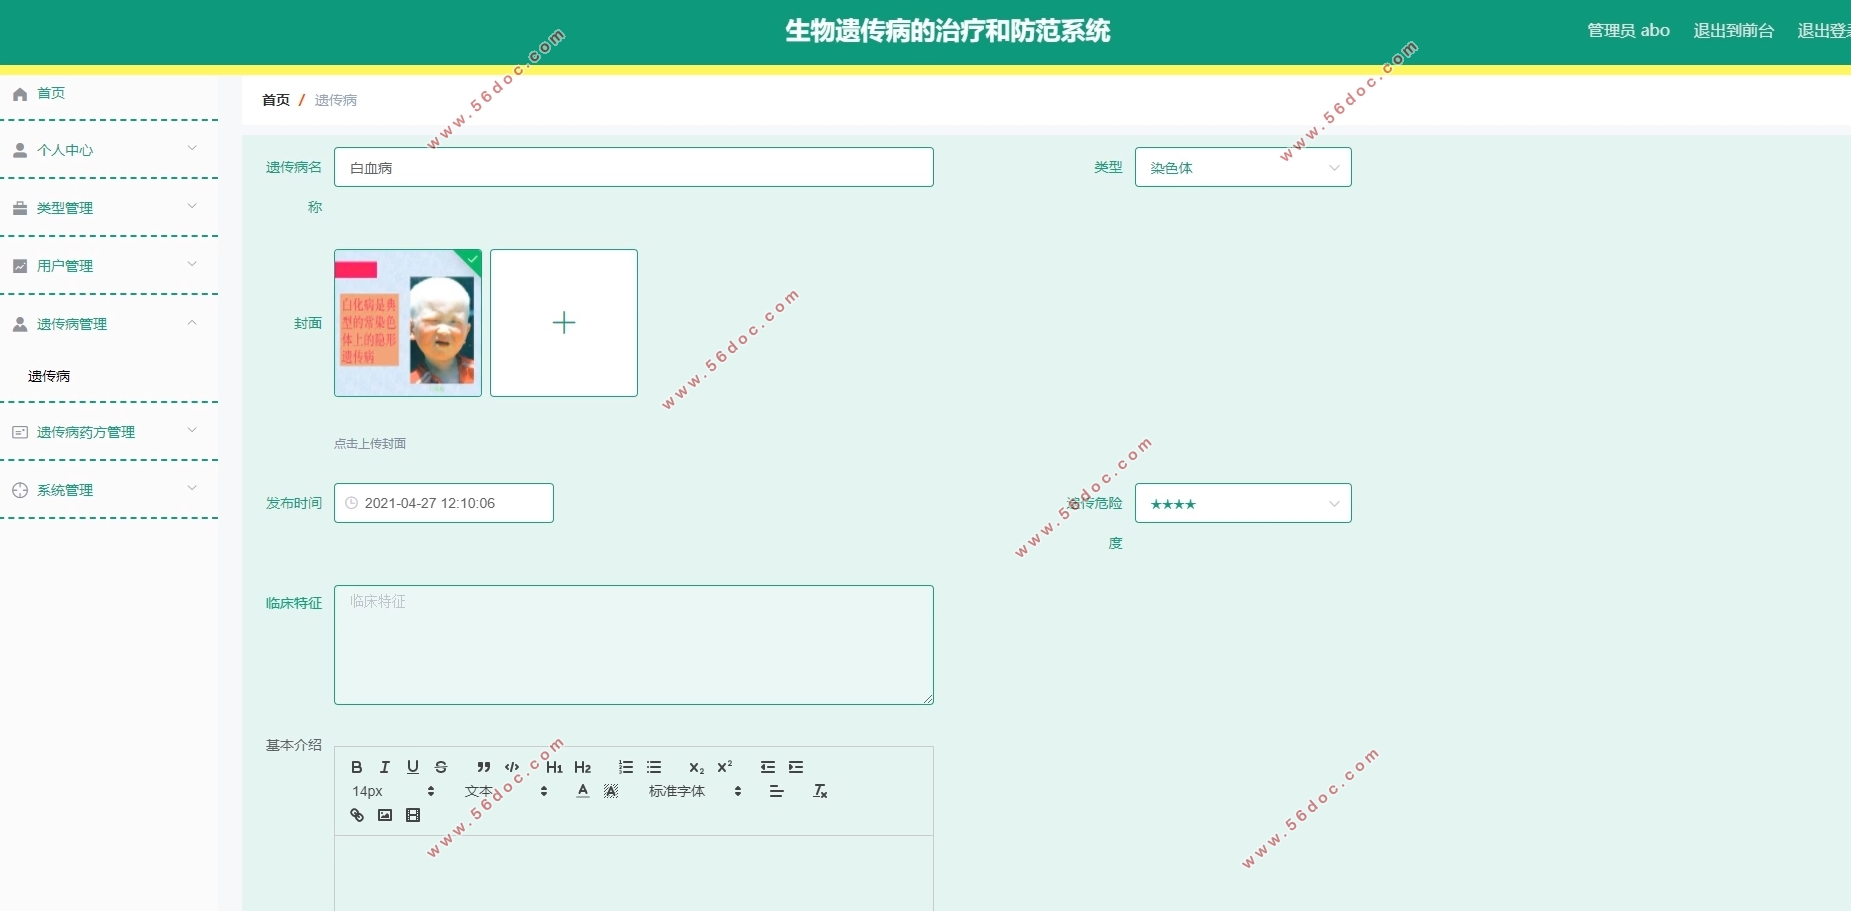Expand 系统管理 sidebar menu
The width and height of the screenshot is (1851, 911).
(x=109, y=490)
